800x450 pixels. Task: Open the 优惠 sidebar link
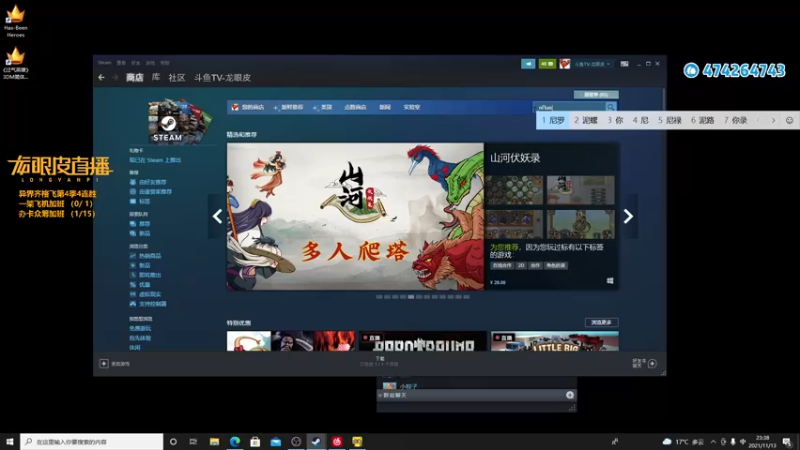144,285
